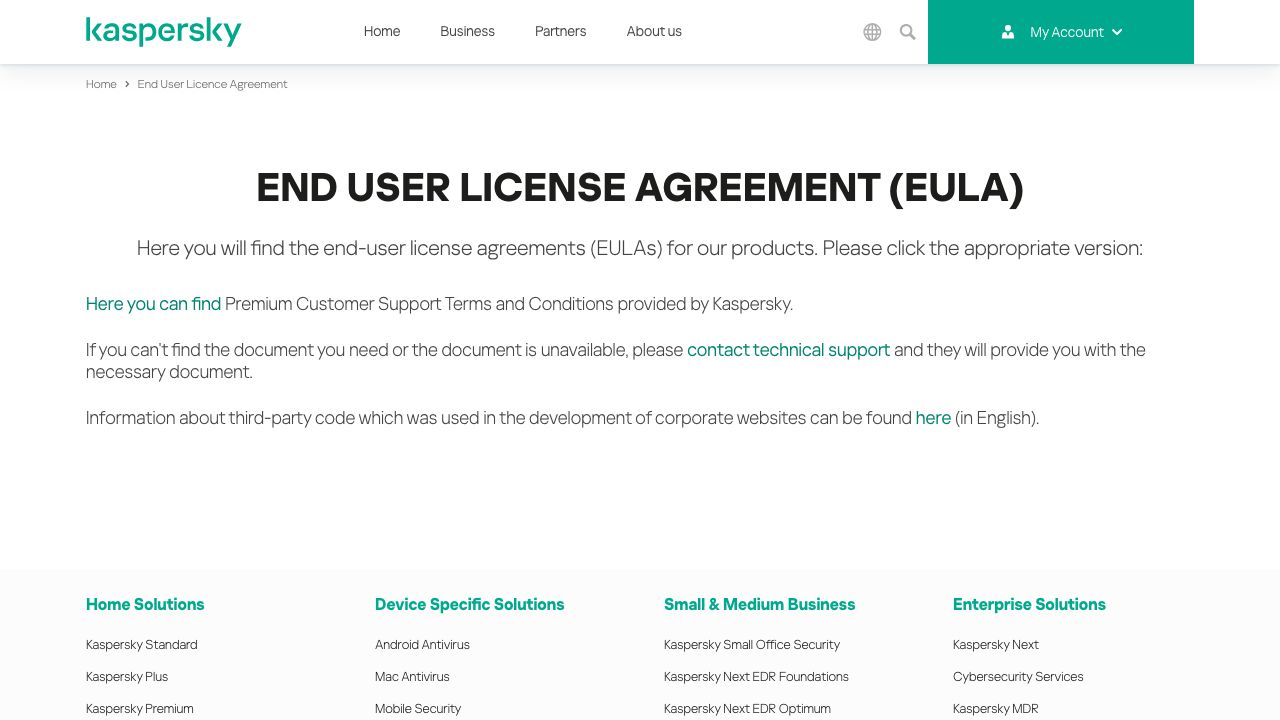This screenshot has height=720, width=1280.
Task: Open the Partners navigation menu
Action: pyautogui.click(x=560, y=31)
